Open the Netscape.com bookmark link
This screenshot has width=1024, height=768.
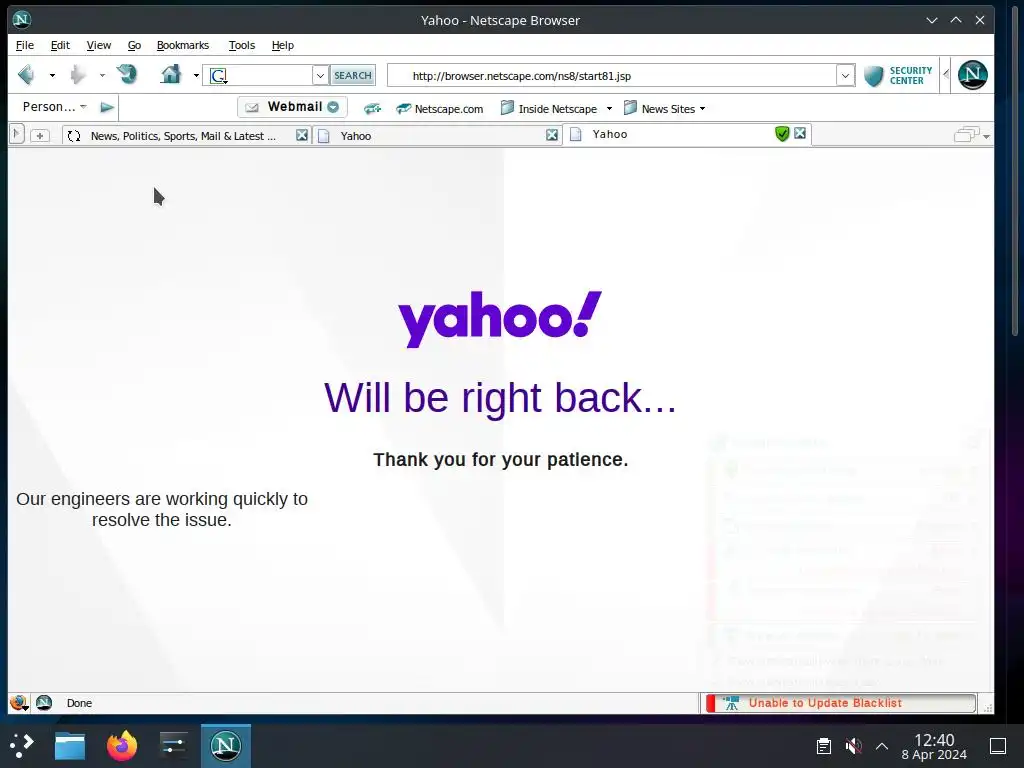point(440,109)
